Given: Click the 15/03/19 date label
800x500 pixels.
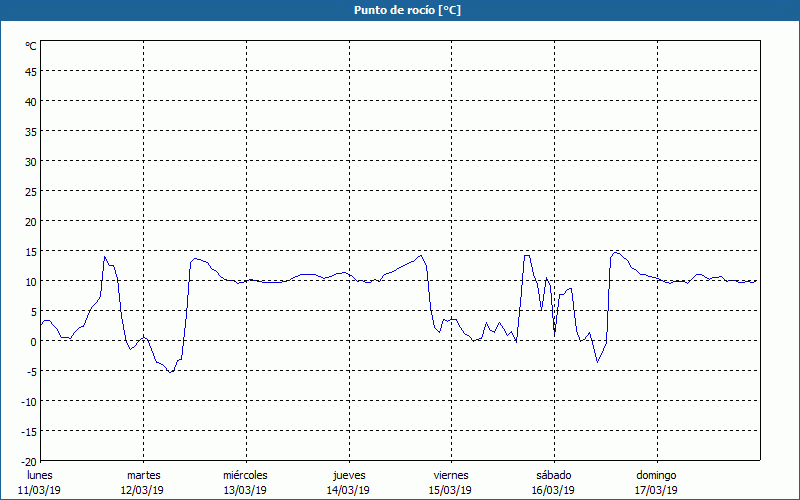Looking at the screenshot, I should point(450,490).
